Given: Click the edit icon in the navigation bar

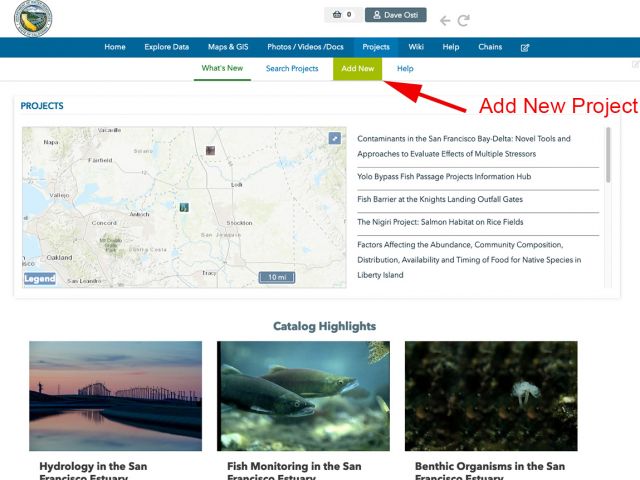Looking at the screenshot, I should [x=525, y=48].
